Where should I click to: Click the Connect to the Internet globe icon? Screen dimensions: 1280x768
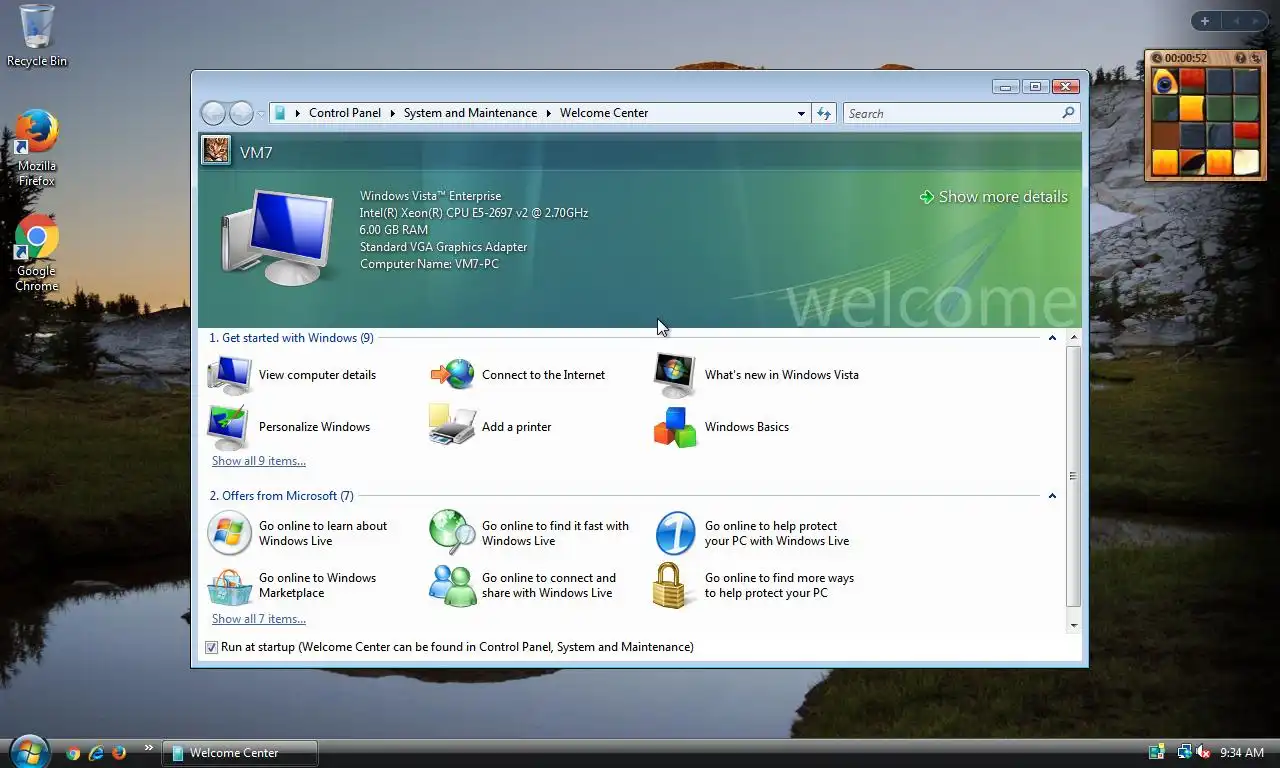pos(453,375)
